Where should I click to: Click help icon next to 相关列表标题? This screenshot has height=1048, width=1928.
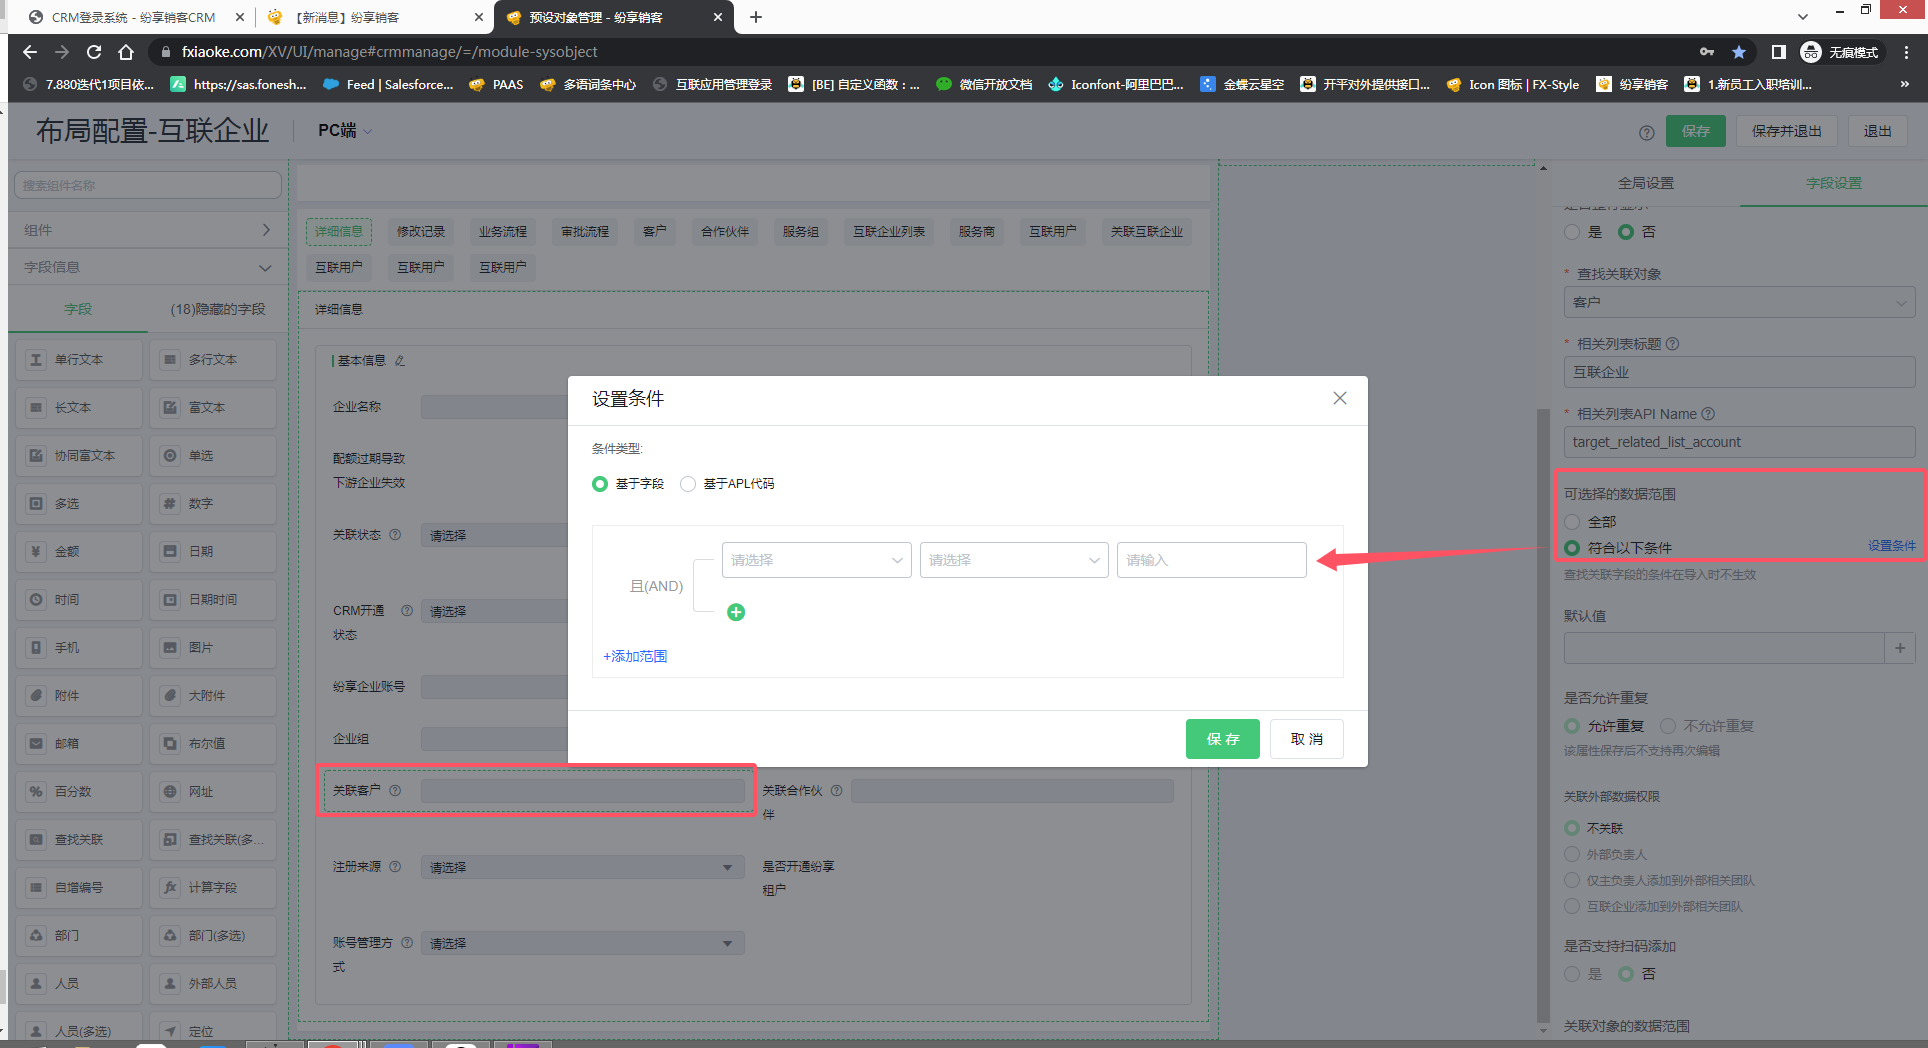pos(1672,344)
